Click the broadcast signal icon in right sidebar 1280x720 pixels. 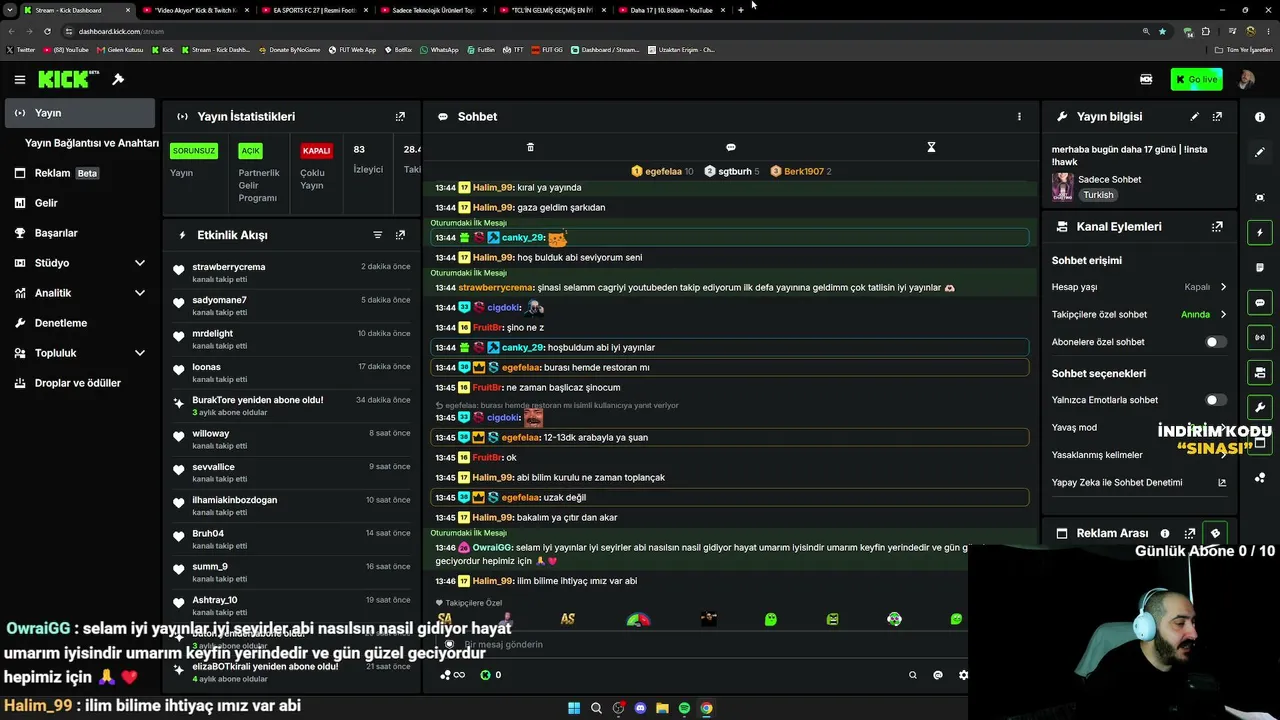[x=1260, y=338]
